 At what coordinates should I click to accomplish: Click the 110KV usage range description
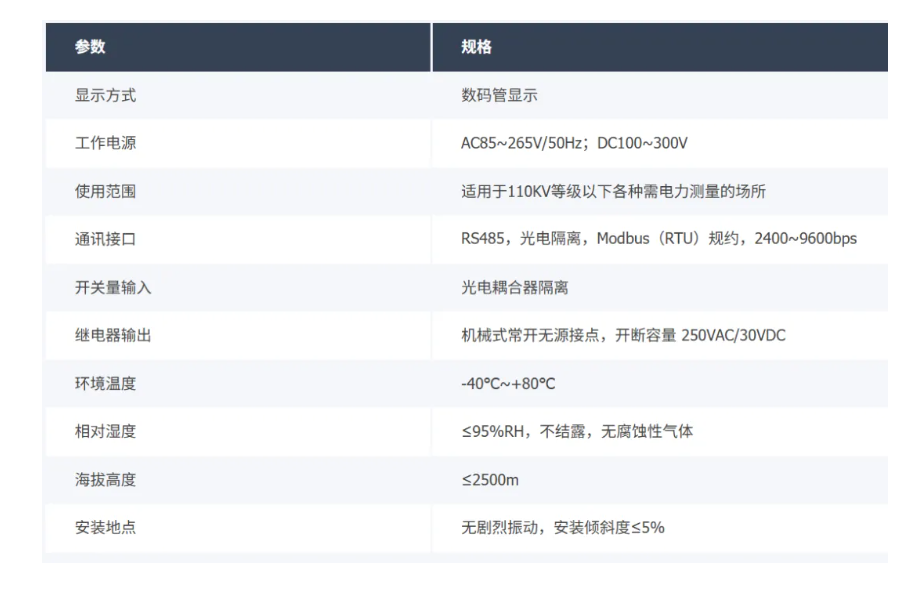(613, 192)
